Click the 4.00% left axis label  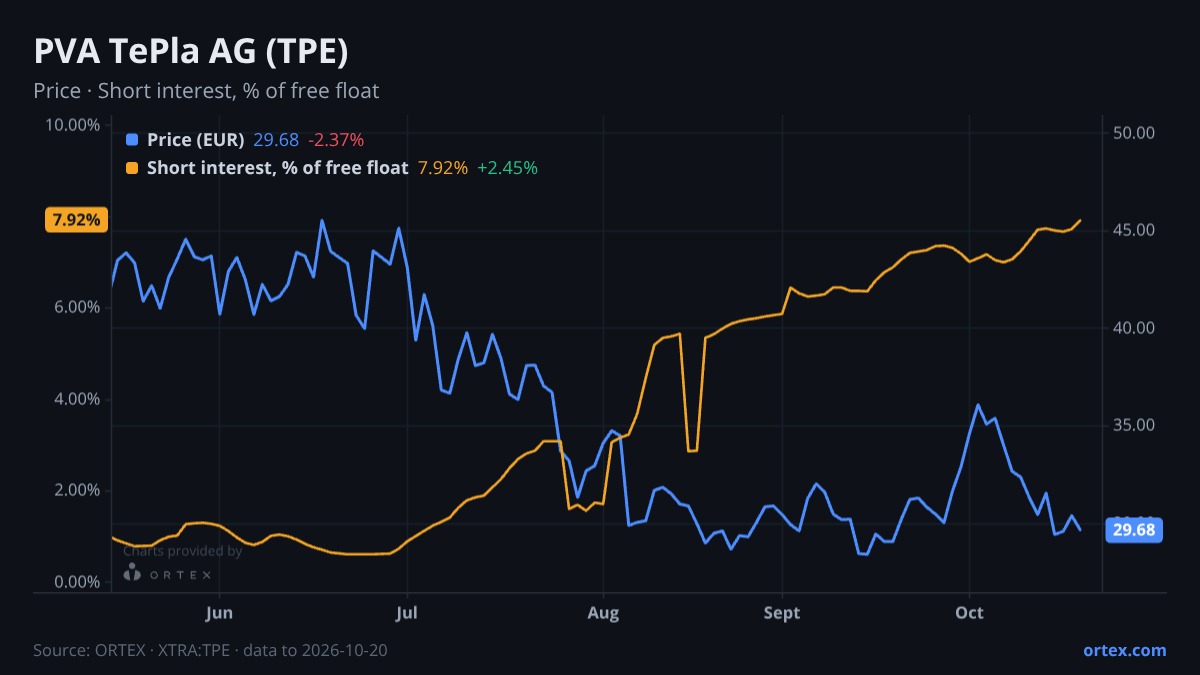76,399
